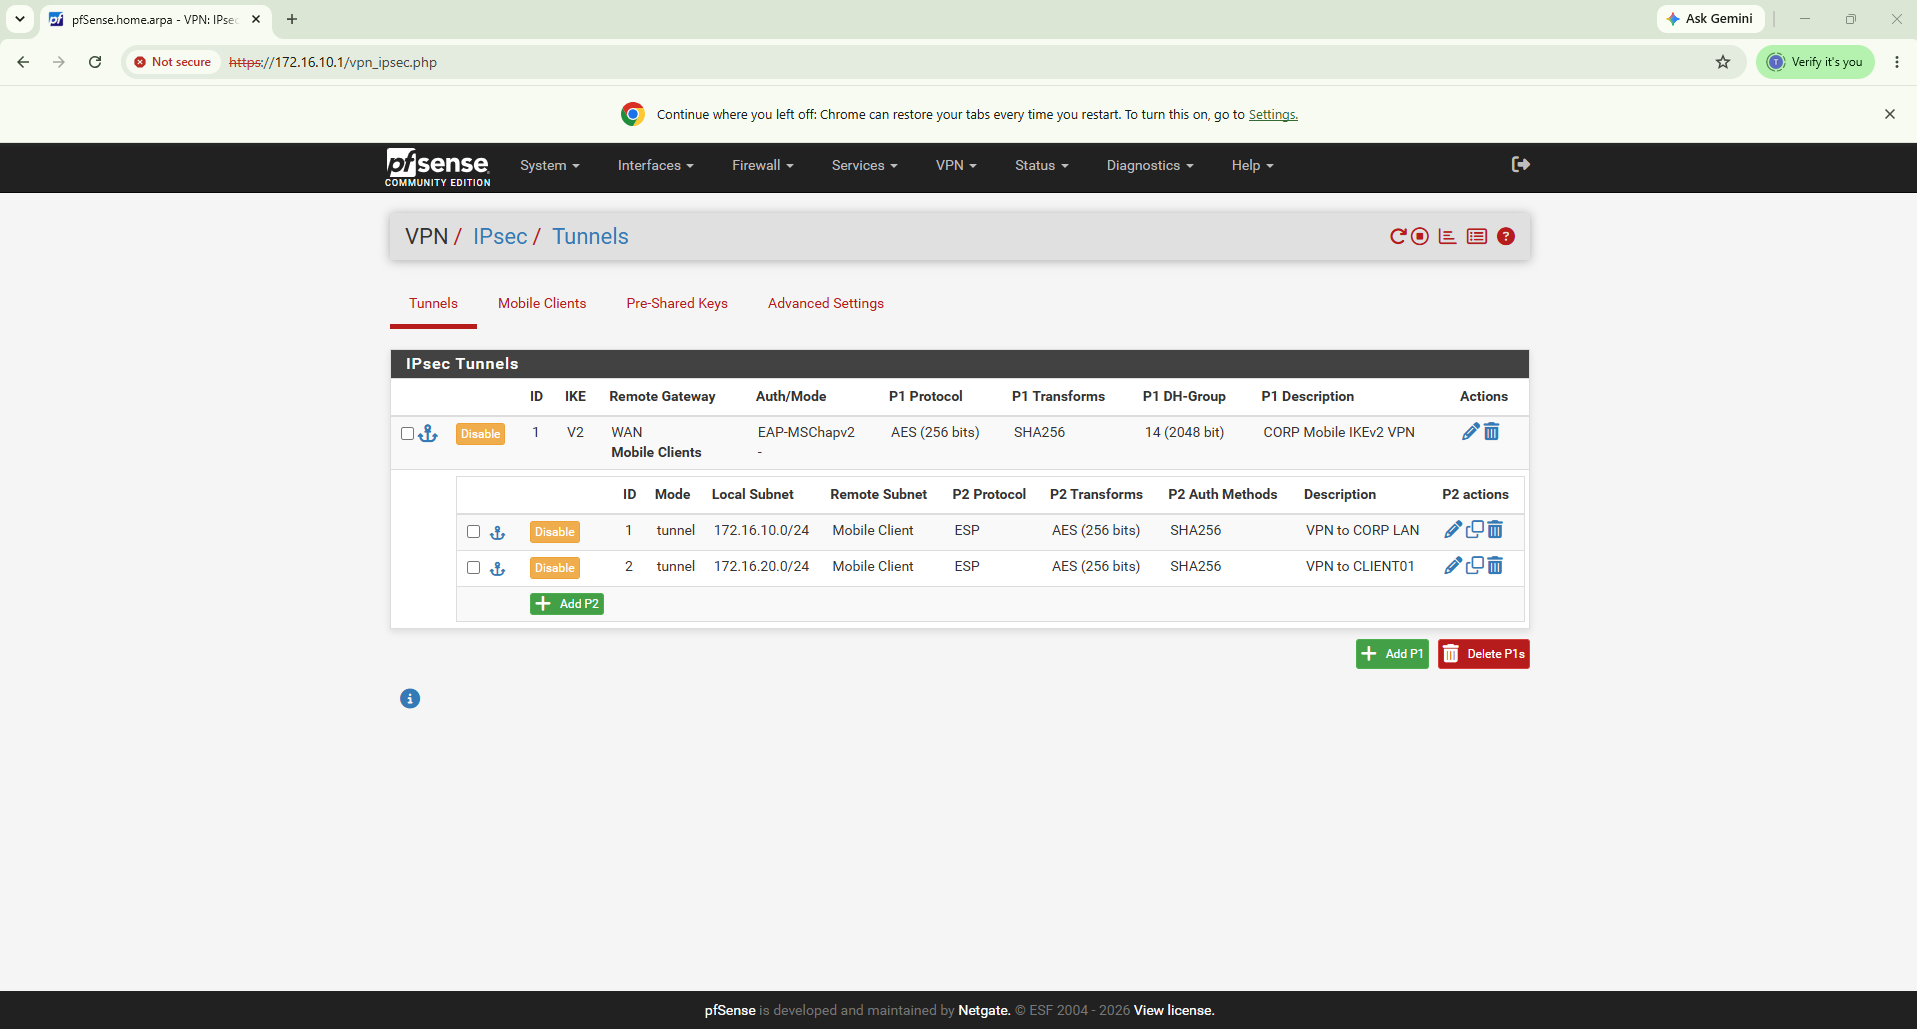Expand the System menu

tap(550, 166)
